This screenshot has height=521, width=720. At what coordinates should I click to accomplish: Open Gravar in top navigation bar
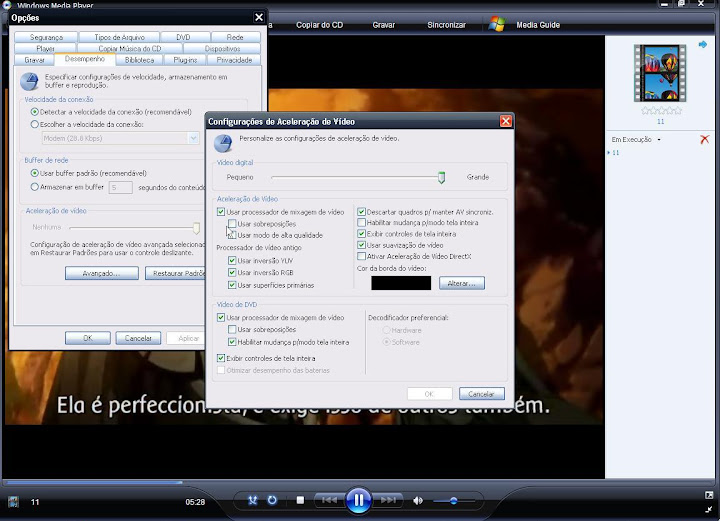pyautogui.click(x=383, y=25)
